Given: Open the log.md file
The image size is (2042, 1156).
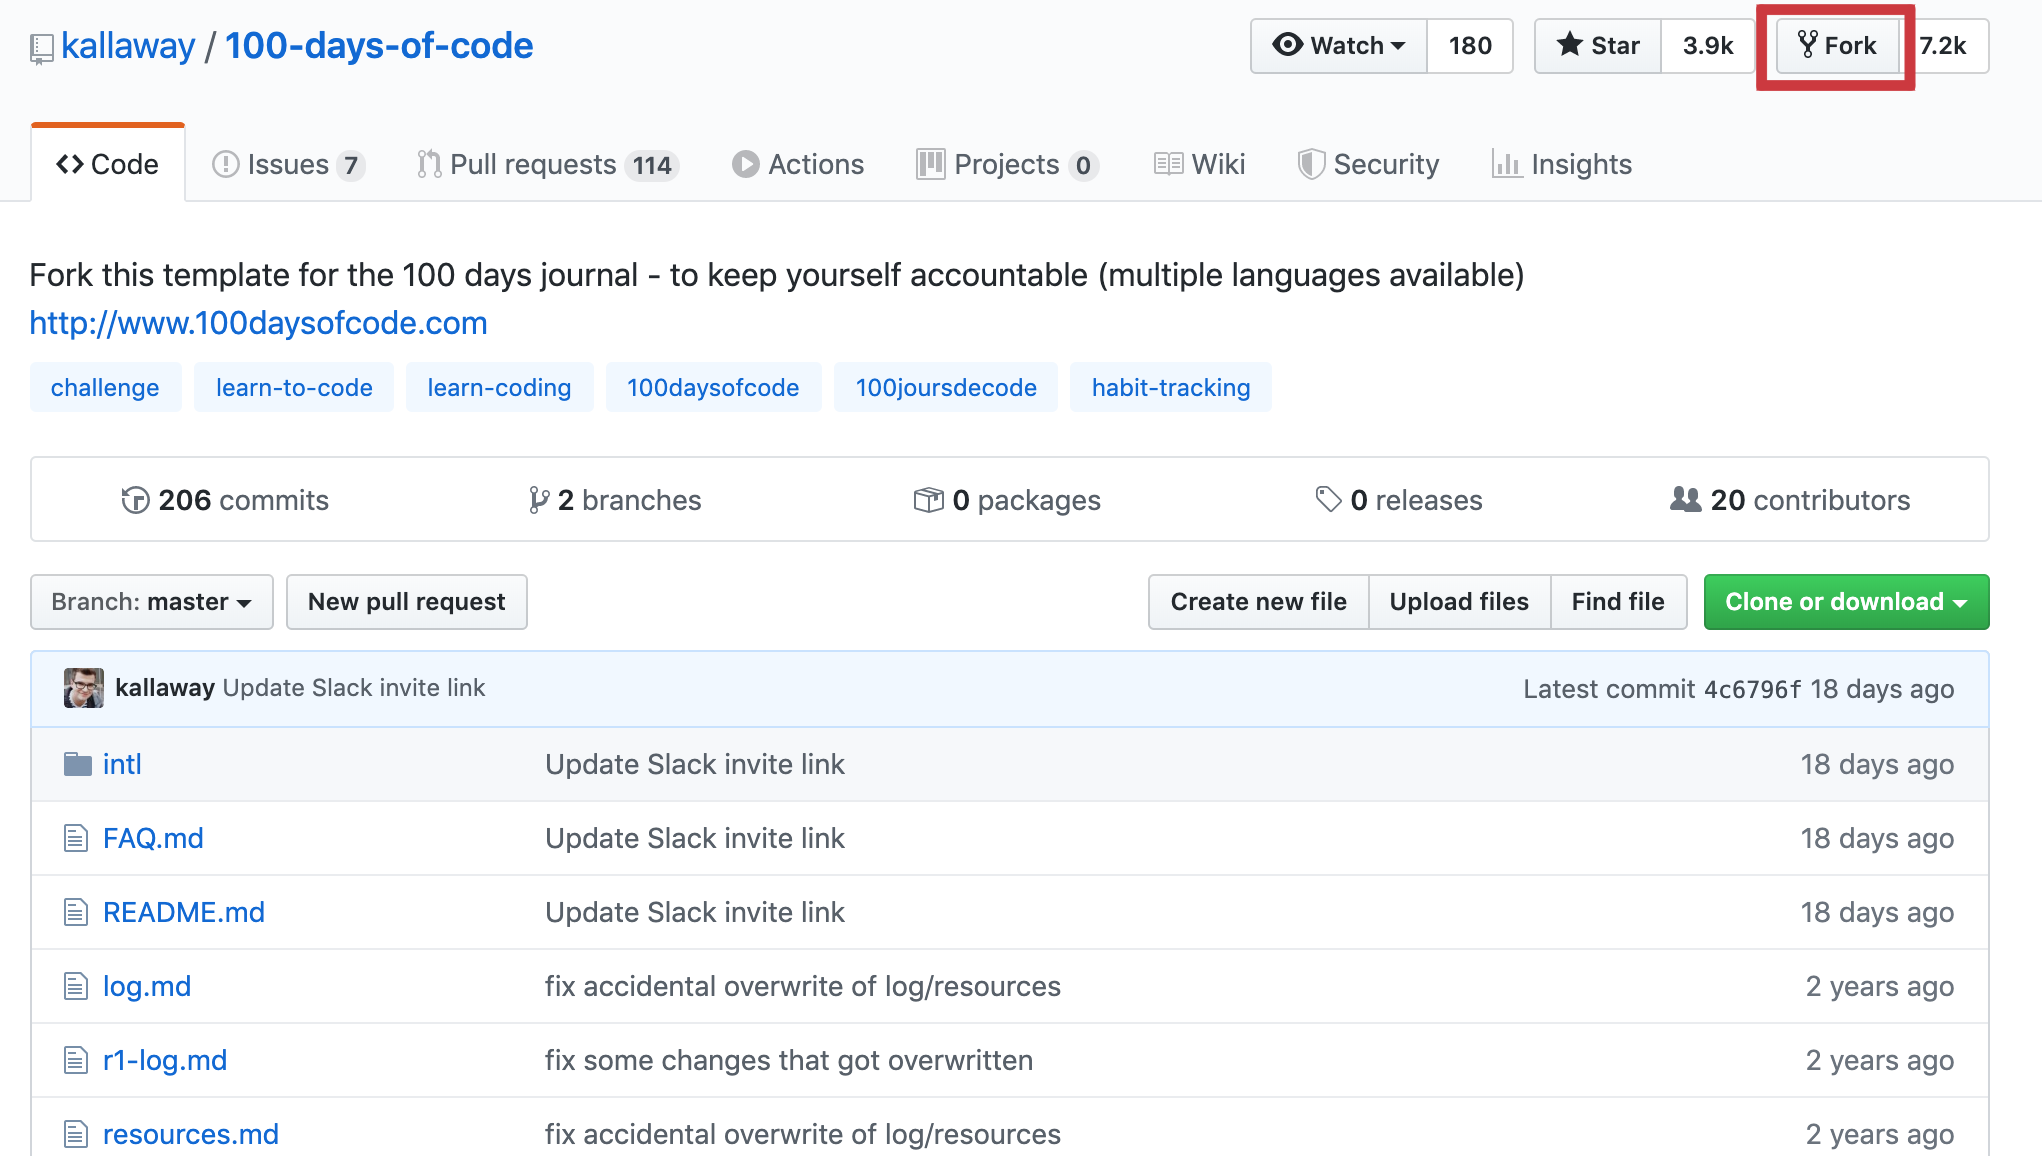Looking at the screenshot, I should 147,986.
